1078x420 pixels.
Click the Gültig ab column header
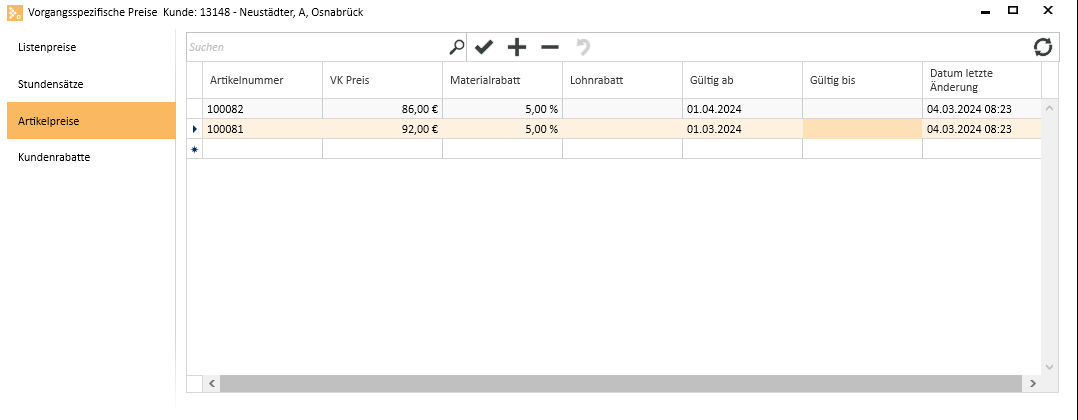[742, 80]
